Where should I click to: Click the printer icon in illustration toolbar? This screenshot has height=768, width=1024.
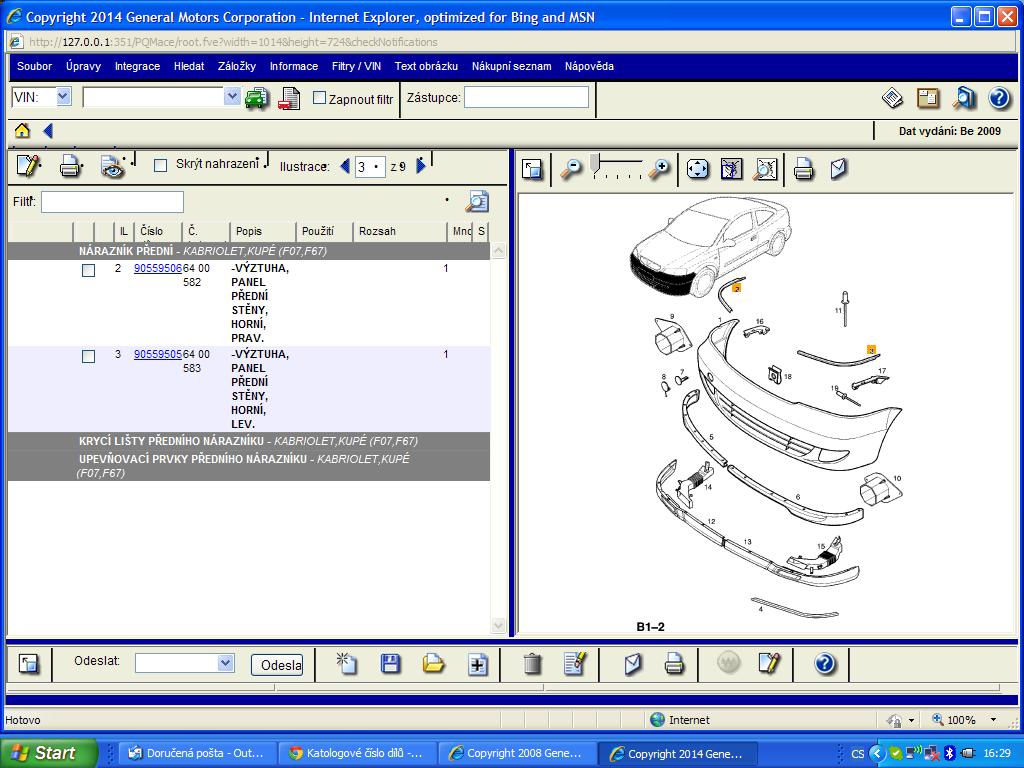pyautogui.click(x=803, y=169)
